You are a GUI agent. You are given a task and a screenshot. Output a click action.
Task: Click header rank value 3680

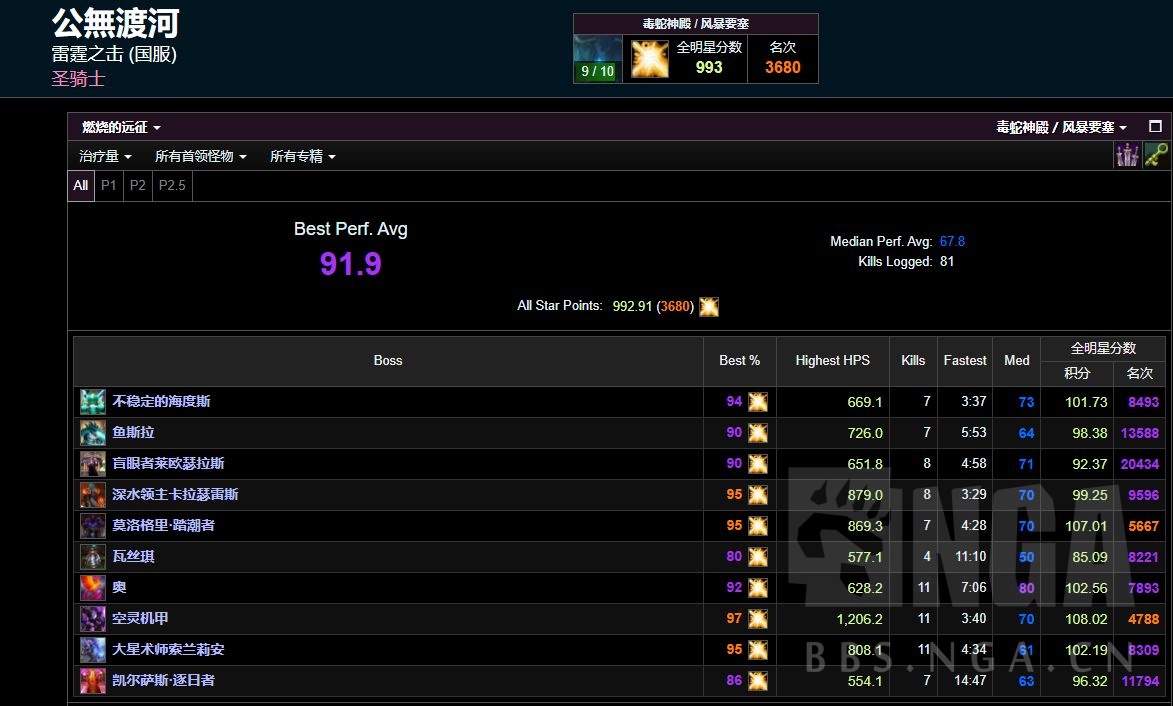[782, 67]
